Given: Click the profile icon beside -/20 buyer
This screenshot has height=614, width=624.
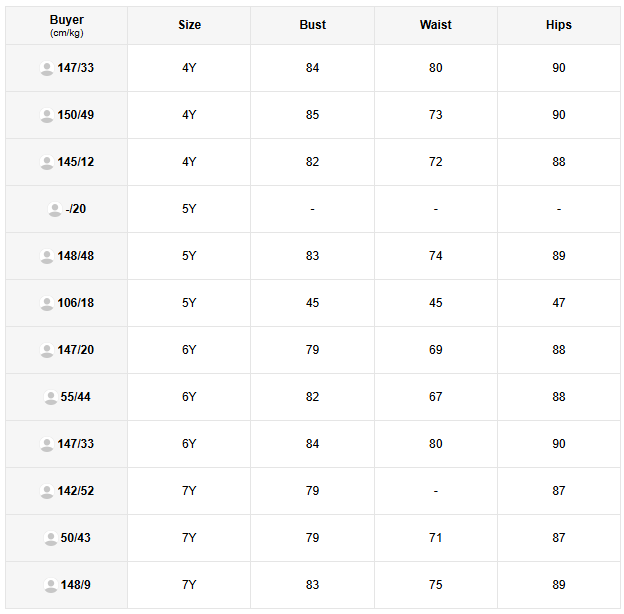Looking at the screenshot, I should [x=54, y=209].
